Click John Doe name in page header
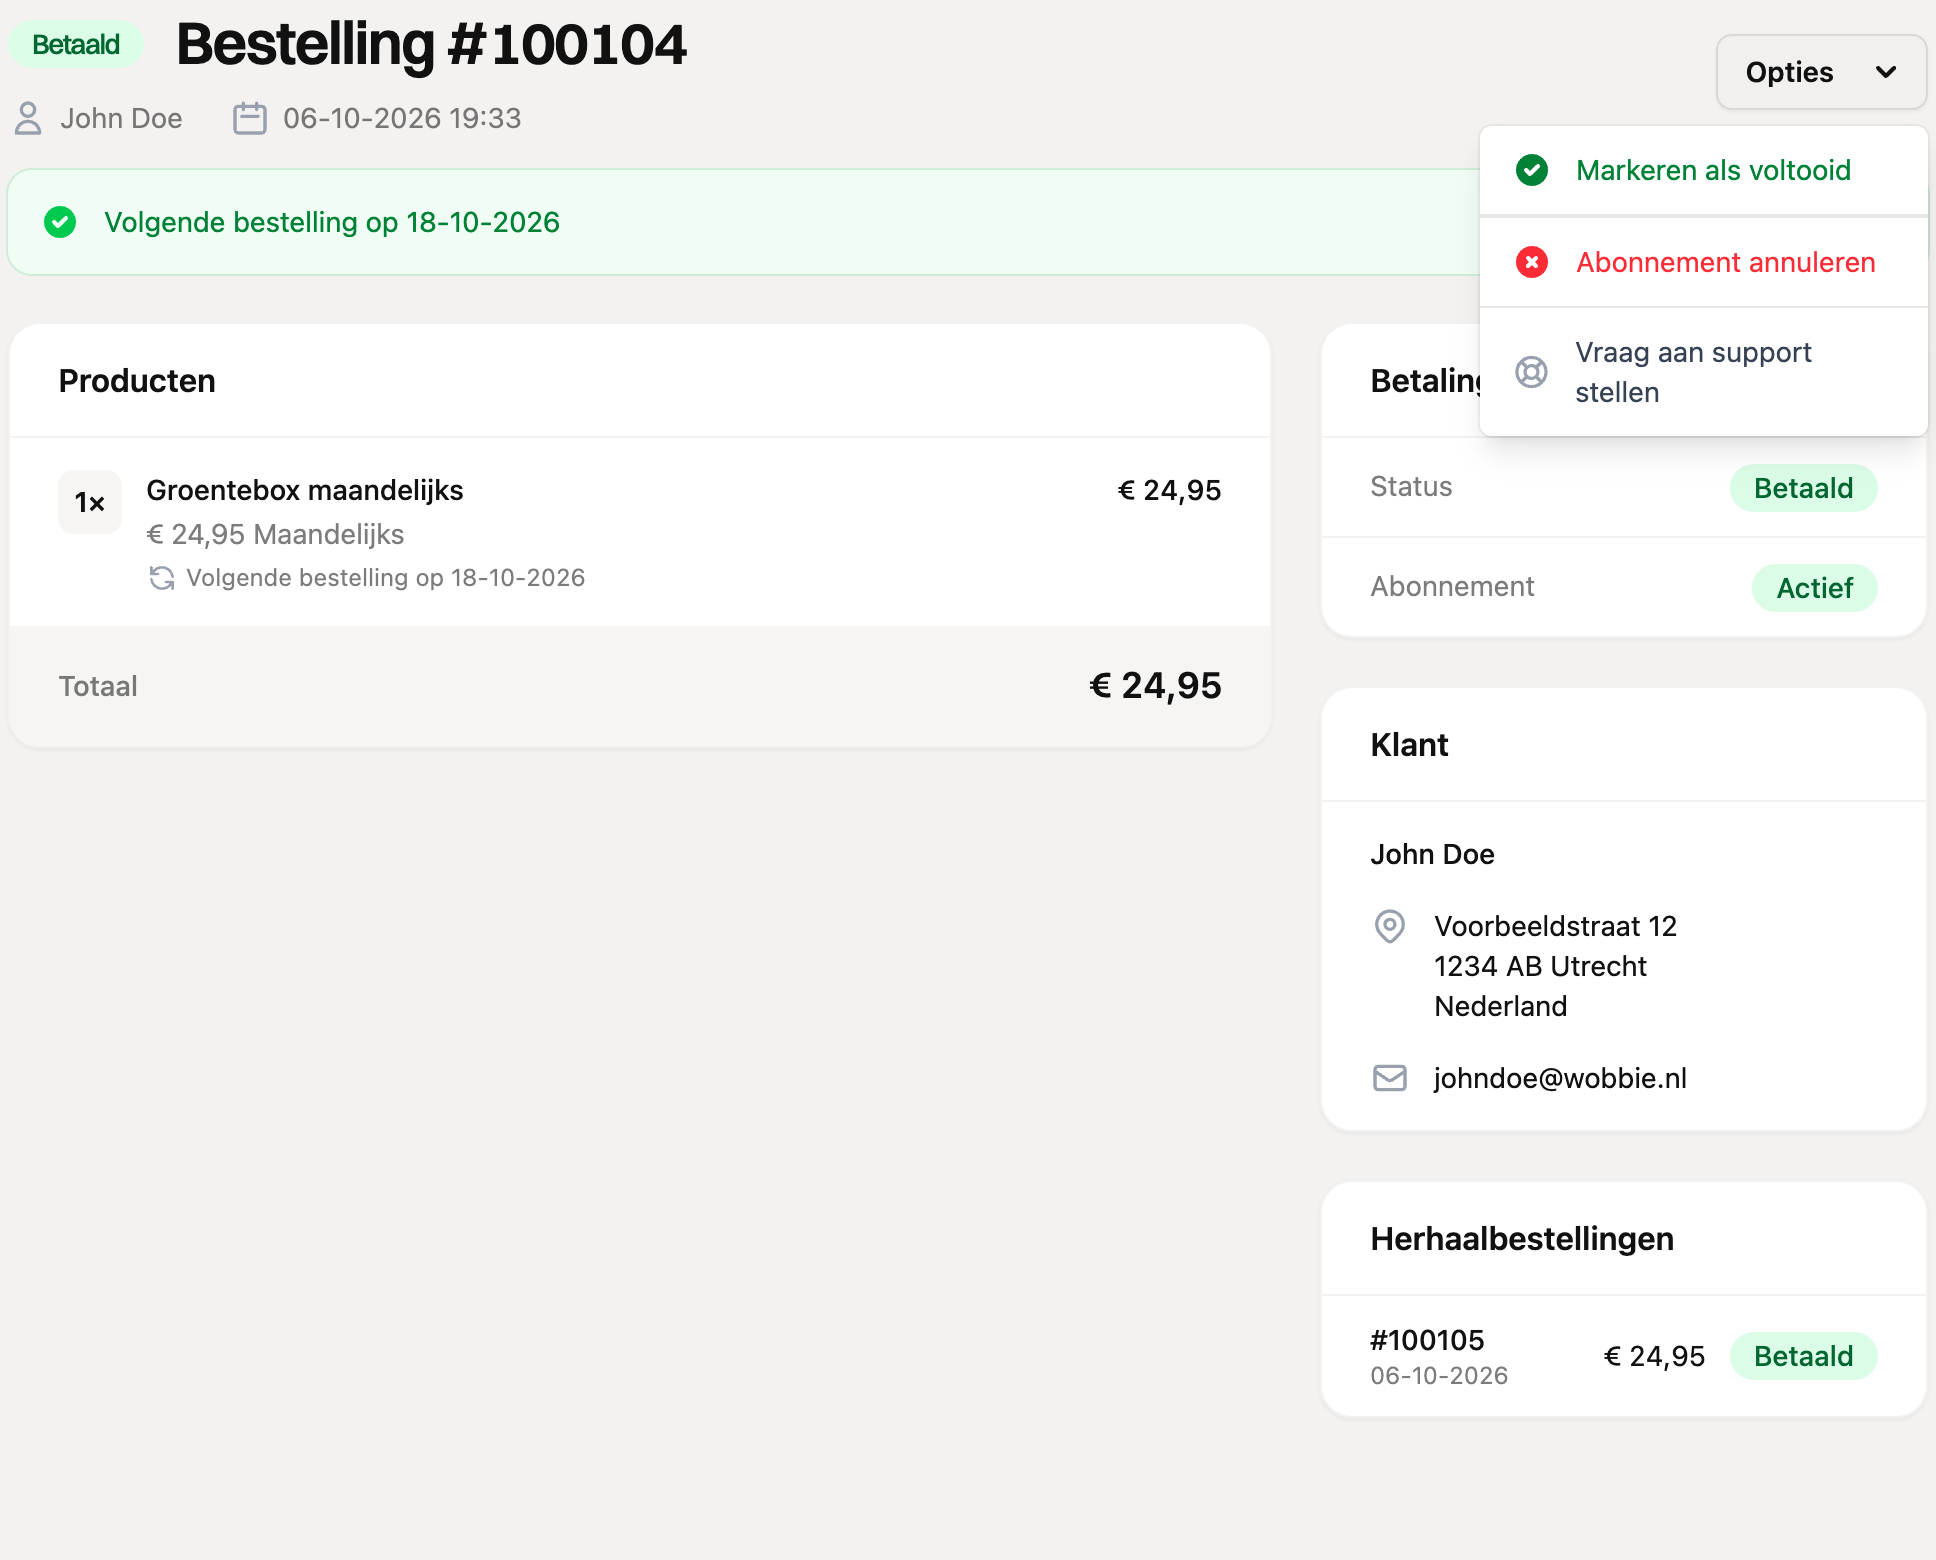This screenshot has width=1936, height=1560. [121, 118]
